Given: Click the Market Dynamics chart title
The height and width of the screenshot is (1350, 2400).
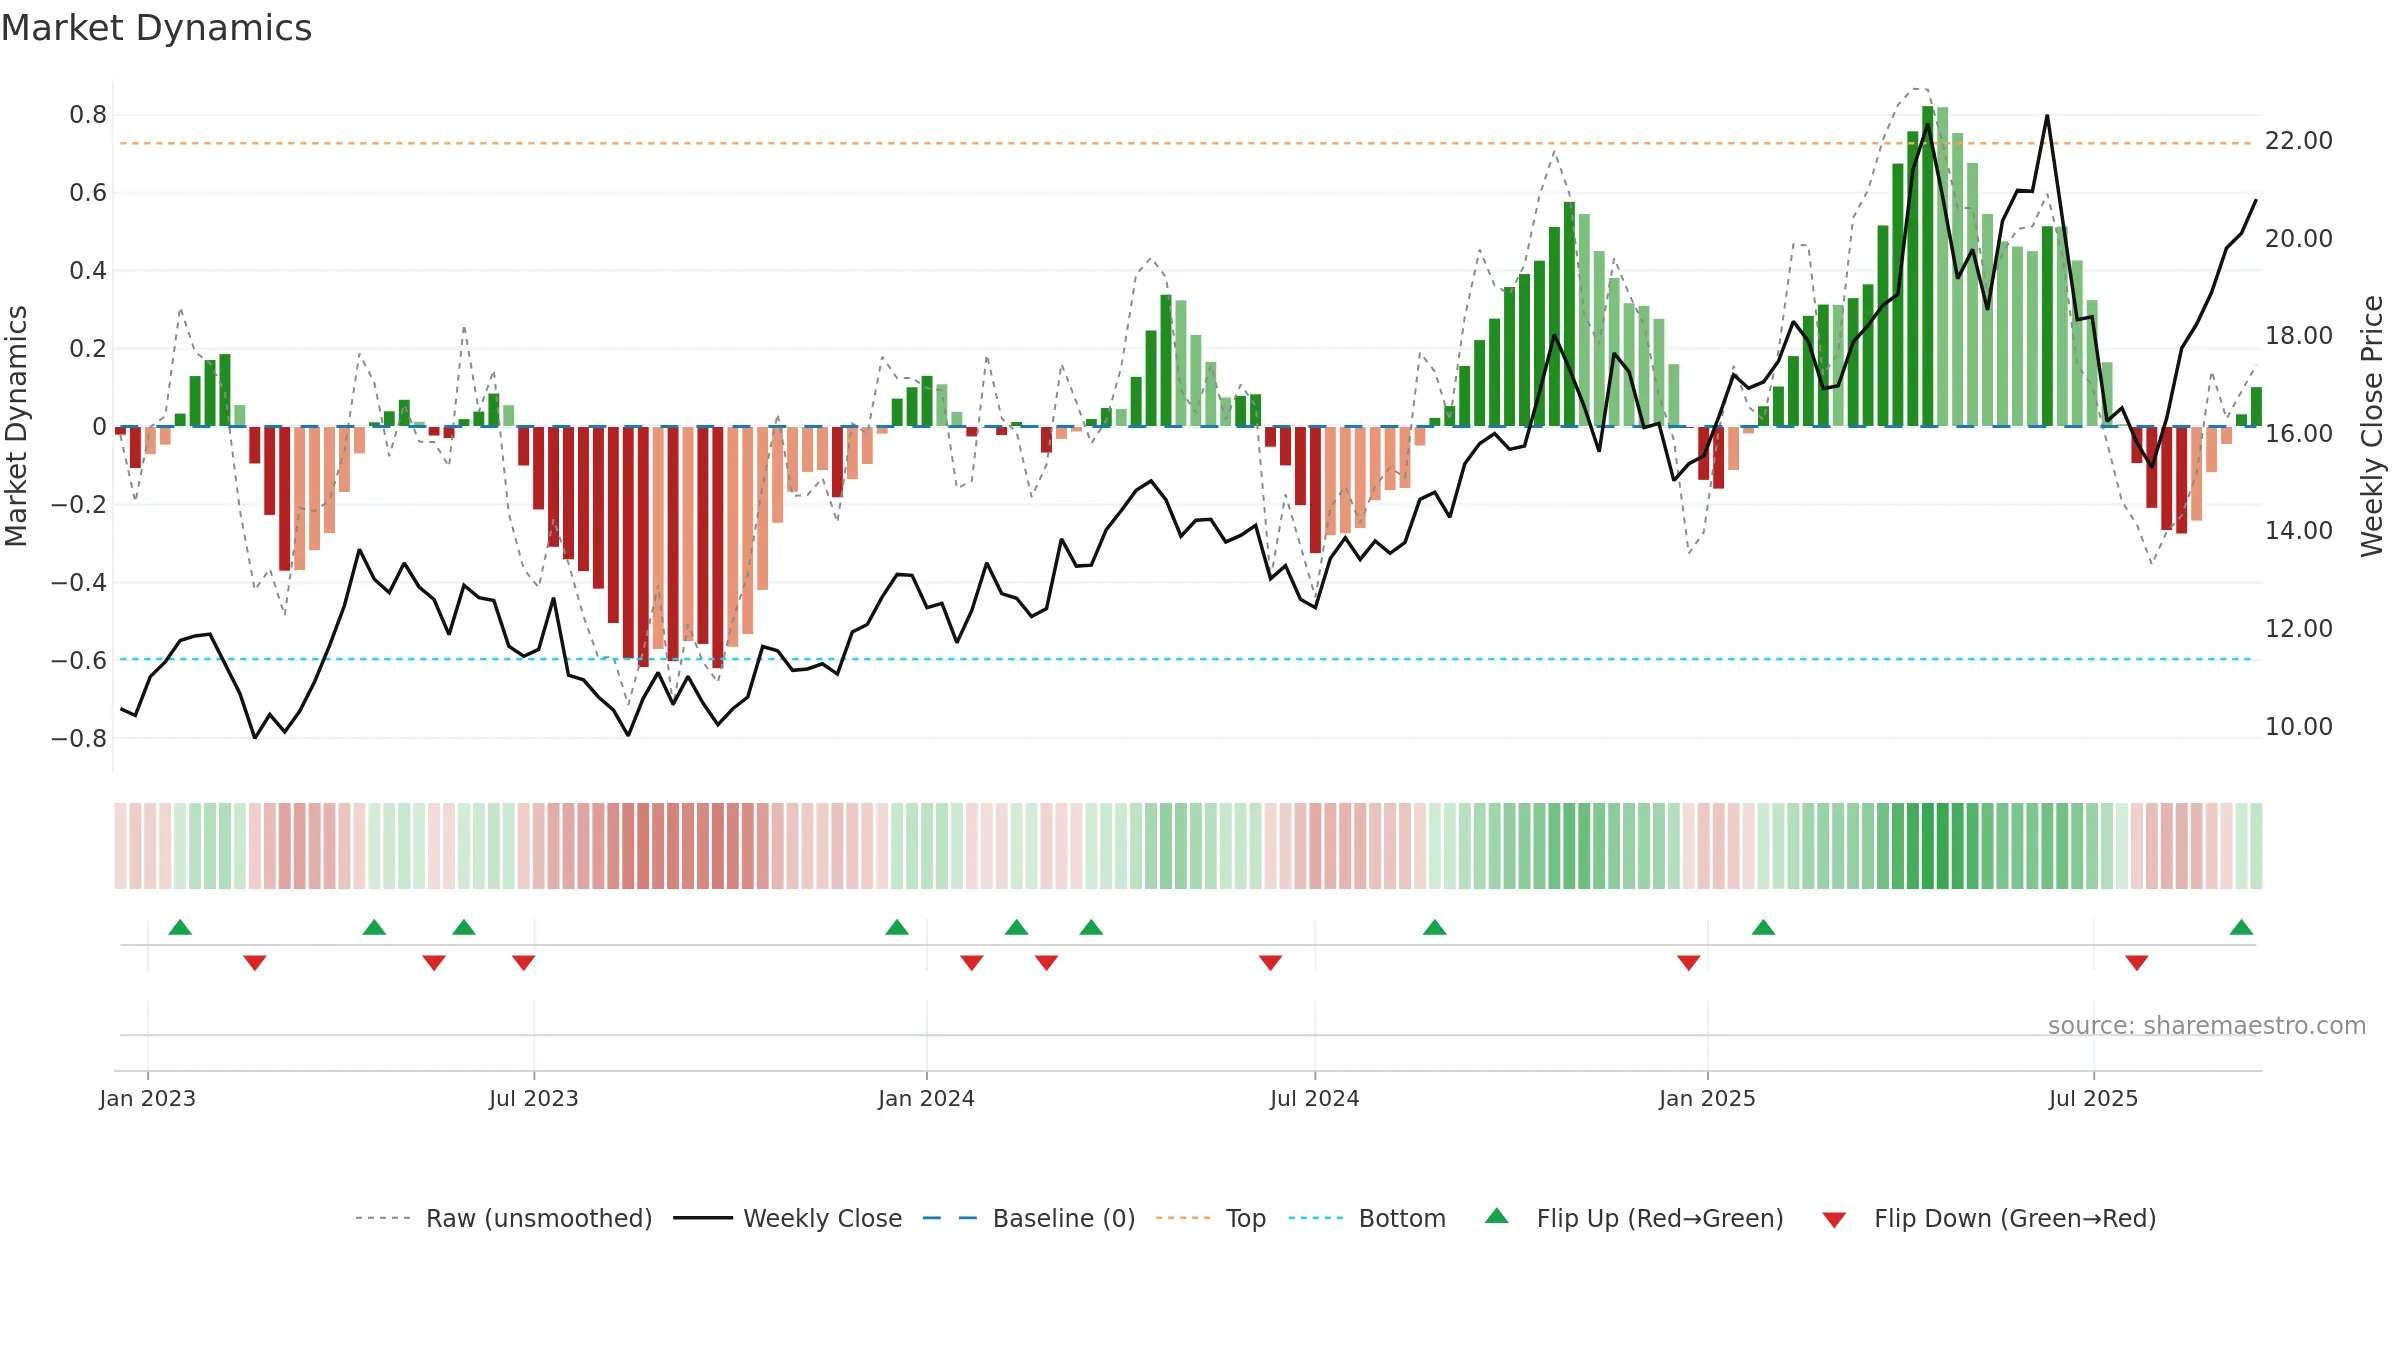Looking at the screenshot, I should coord(157,28).
